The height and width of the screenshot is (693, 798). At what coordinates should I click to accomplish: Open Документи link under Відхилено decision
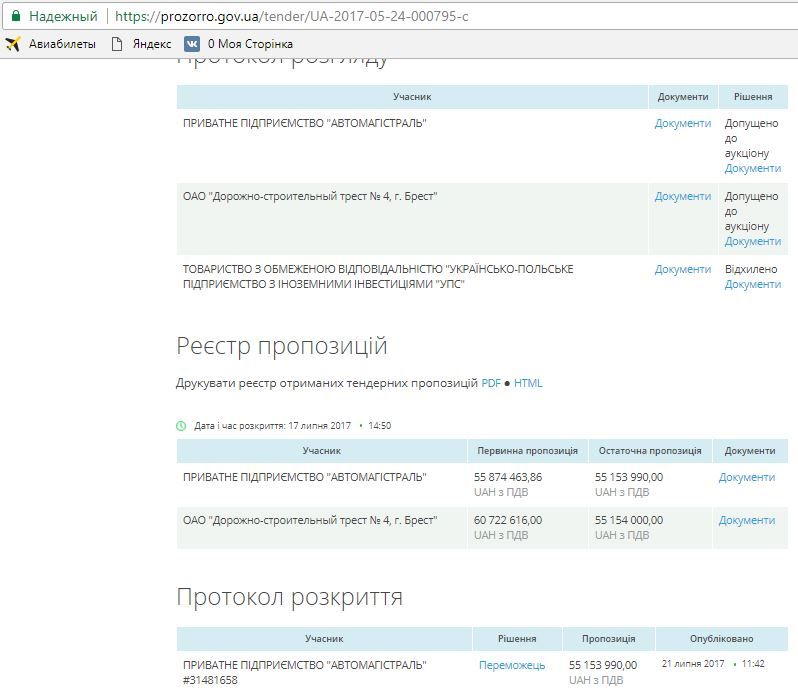753,284
